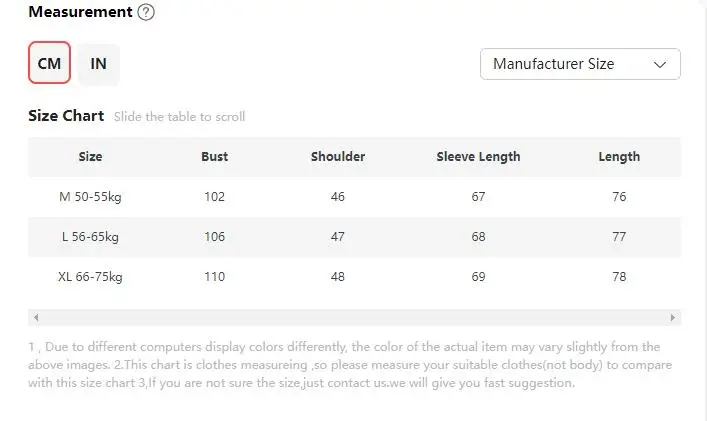Click the bust value 110 cell
Viewport: 707px width, 421px height.
[x=215, y=277]
